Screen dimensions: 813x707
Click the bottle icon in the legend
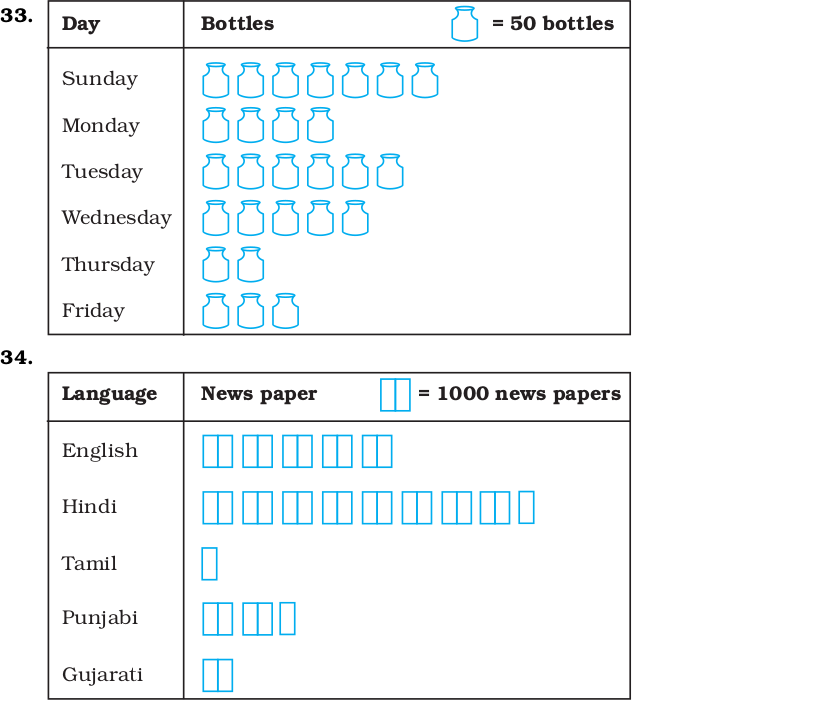click(x=464, y=24)
